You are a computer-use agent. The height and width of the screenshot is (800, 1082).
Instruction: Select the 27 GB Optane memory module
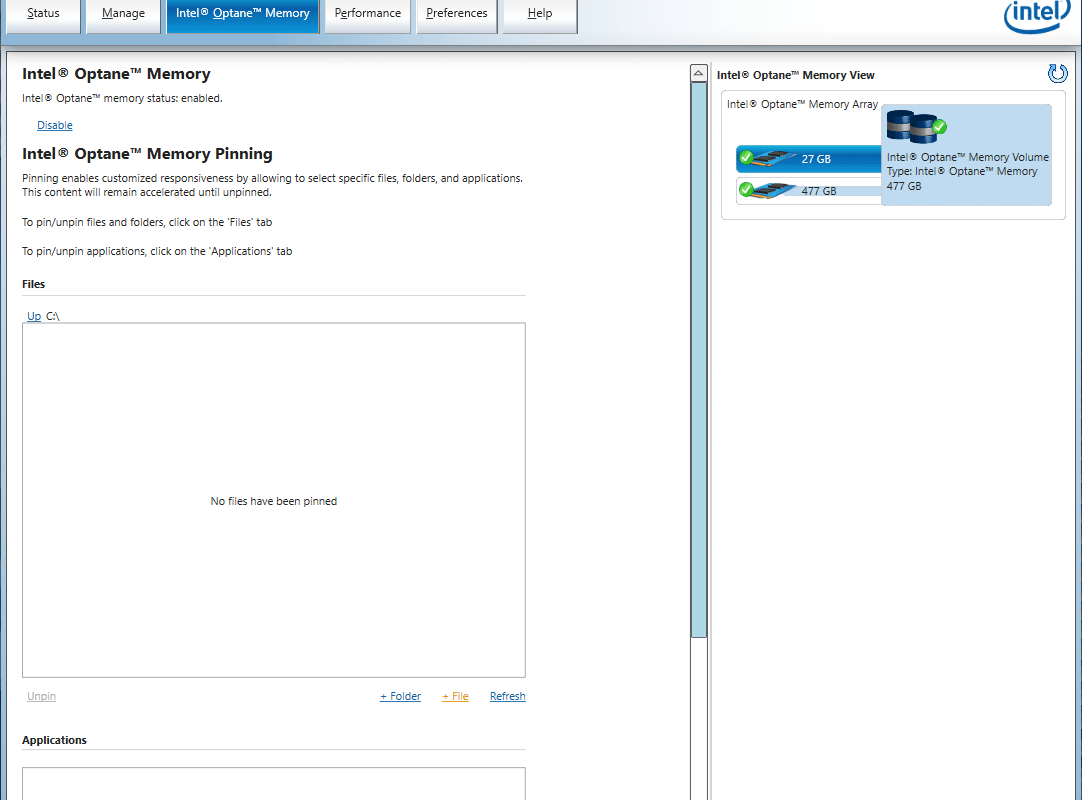809,159
